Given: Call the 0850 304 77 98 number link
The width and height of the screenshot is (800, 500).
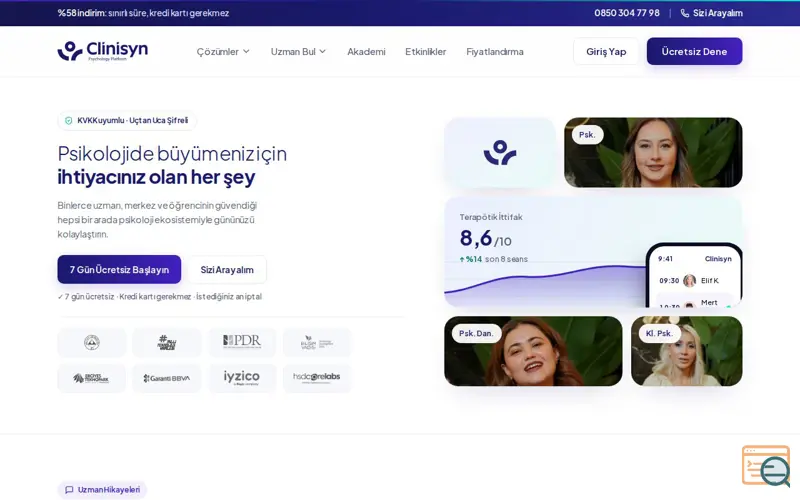Looking at the screenshot, I should [x=627, y=13].
